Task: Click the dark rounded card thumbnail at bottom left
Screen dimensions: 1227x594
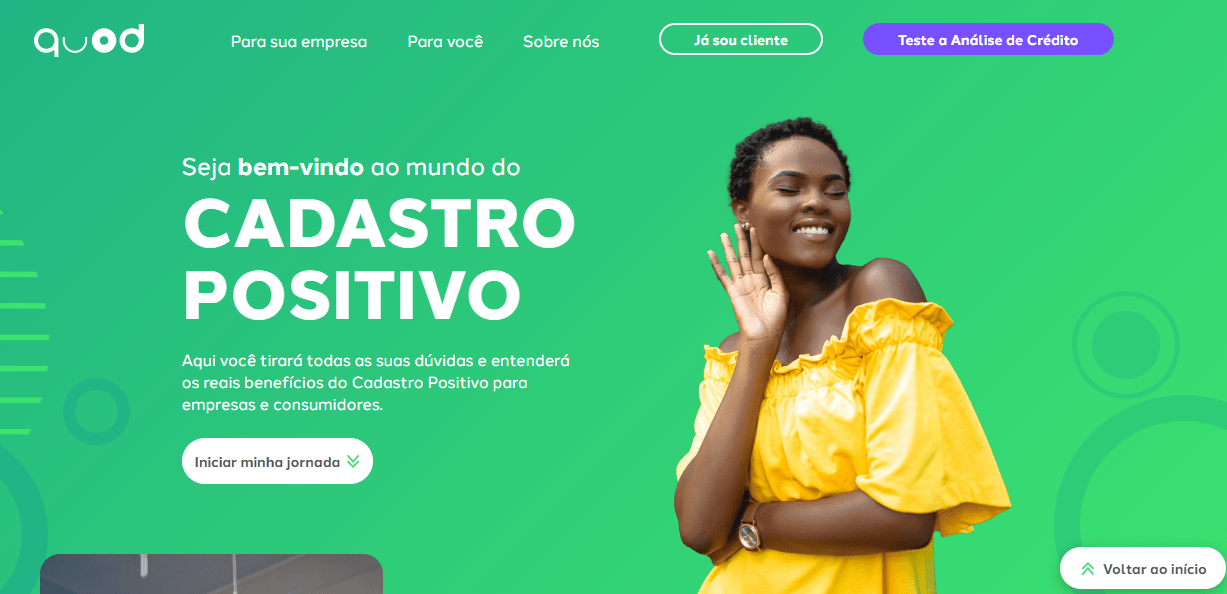Action: [211, 574]
